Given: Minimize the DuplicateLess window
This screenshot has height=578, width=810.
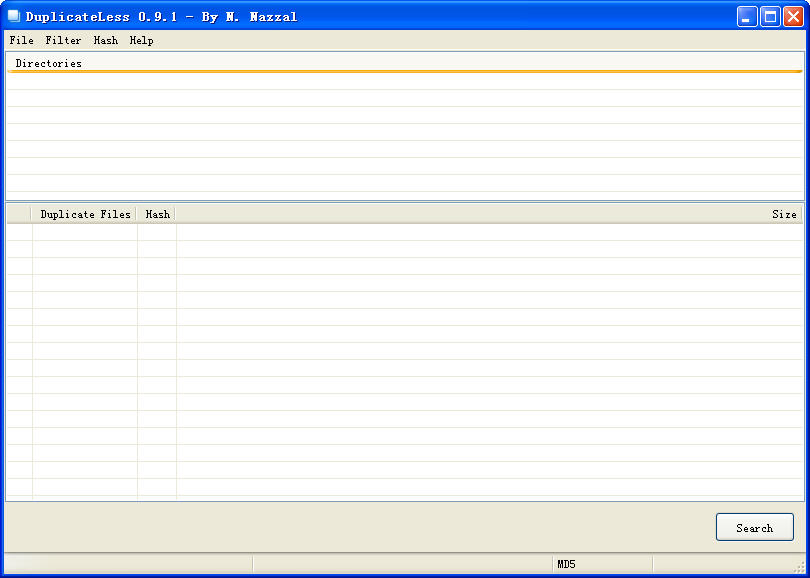Looking at the screenshot, I should (746, 17).
